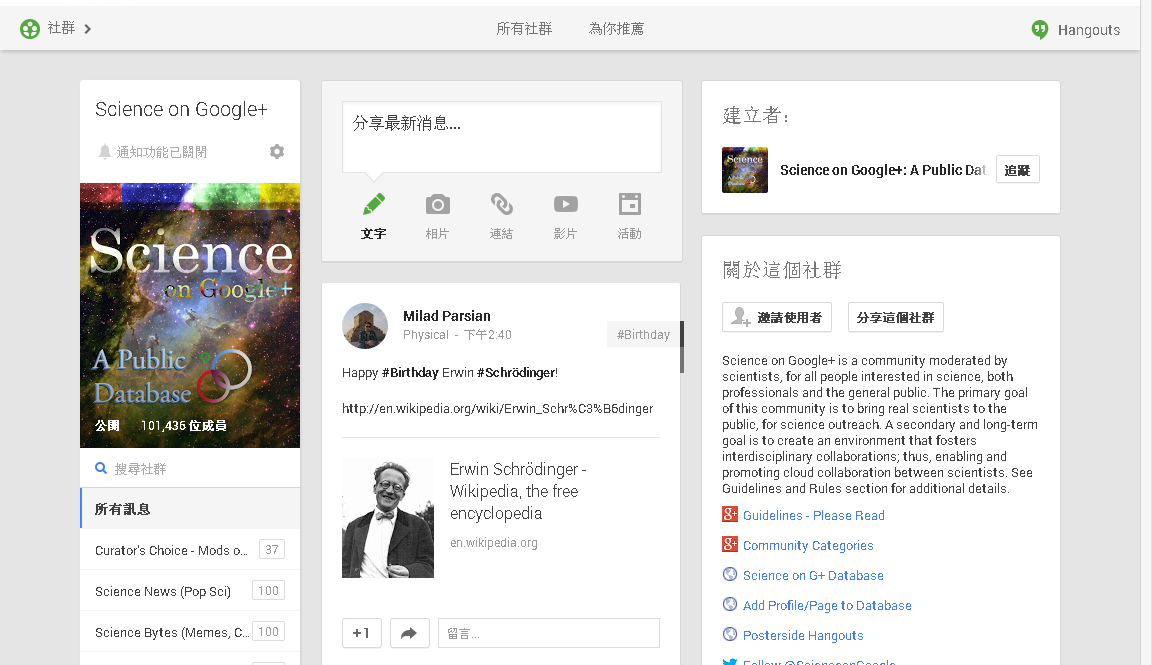Click the #Birthday hashtag tag

pyautogui.click(x=643, y=335)
